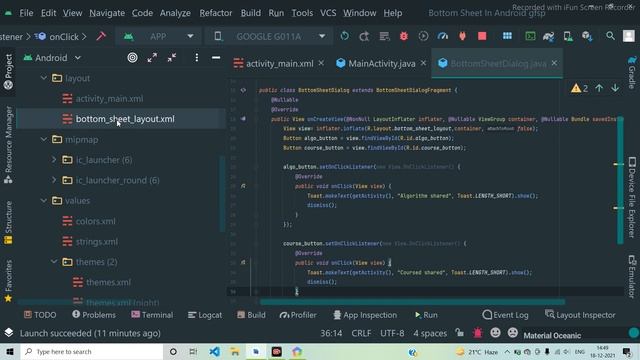Open the Android project view dropdown
This screenshot has width=640, height=360.
[52, 58]
